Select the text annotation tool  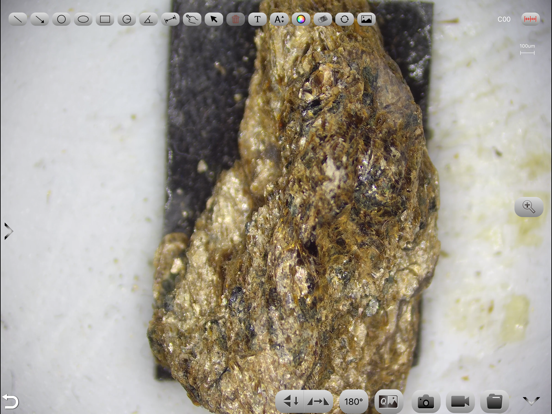[x=257, y=19]
